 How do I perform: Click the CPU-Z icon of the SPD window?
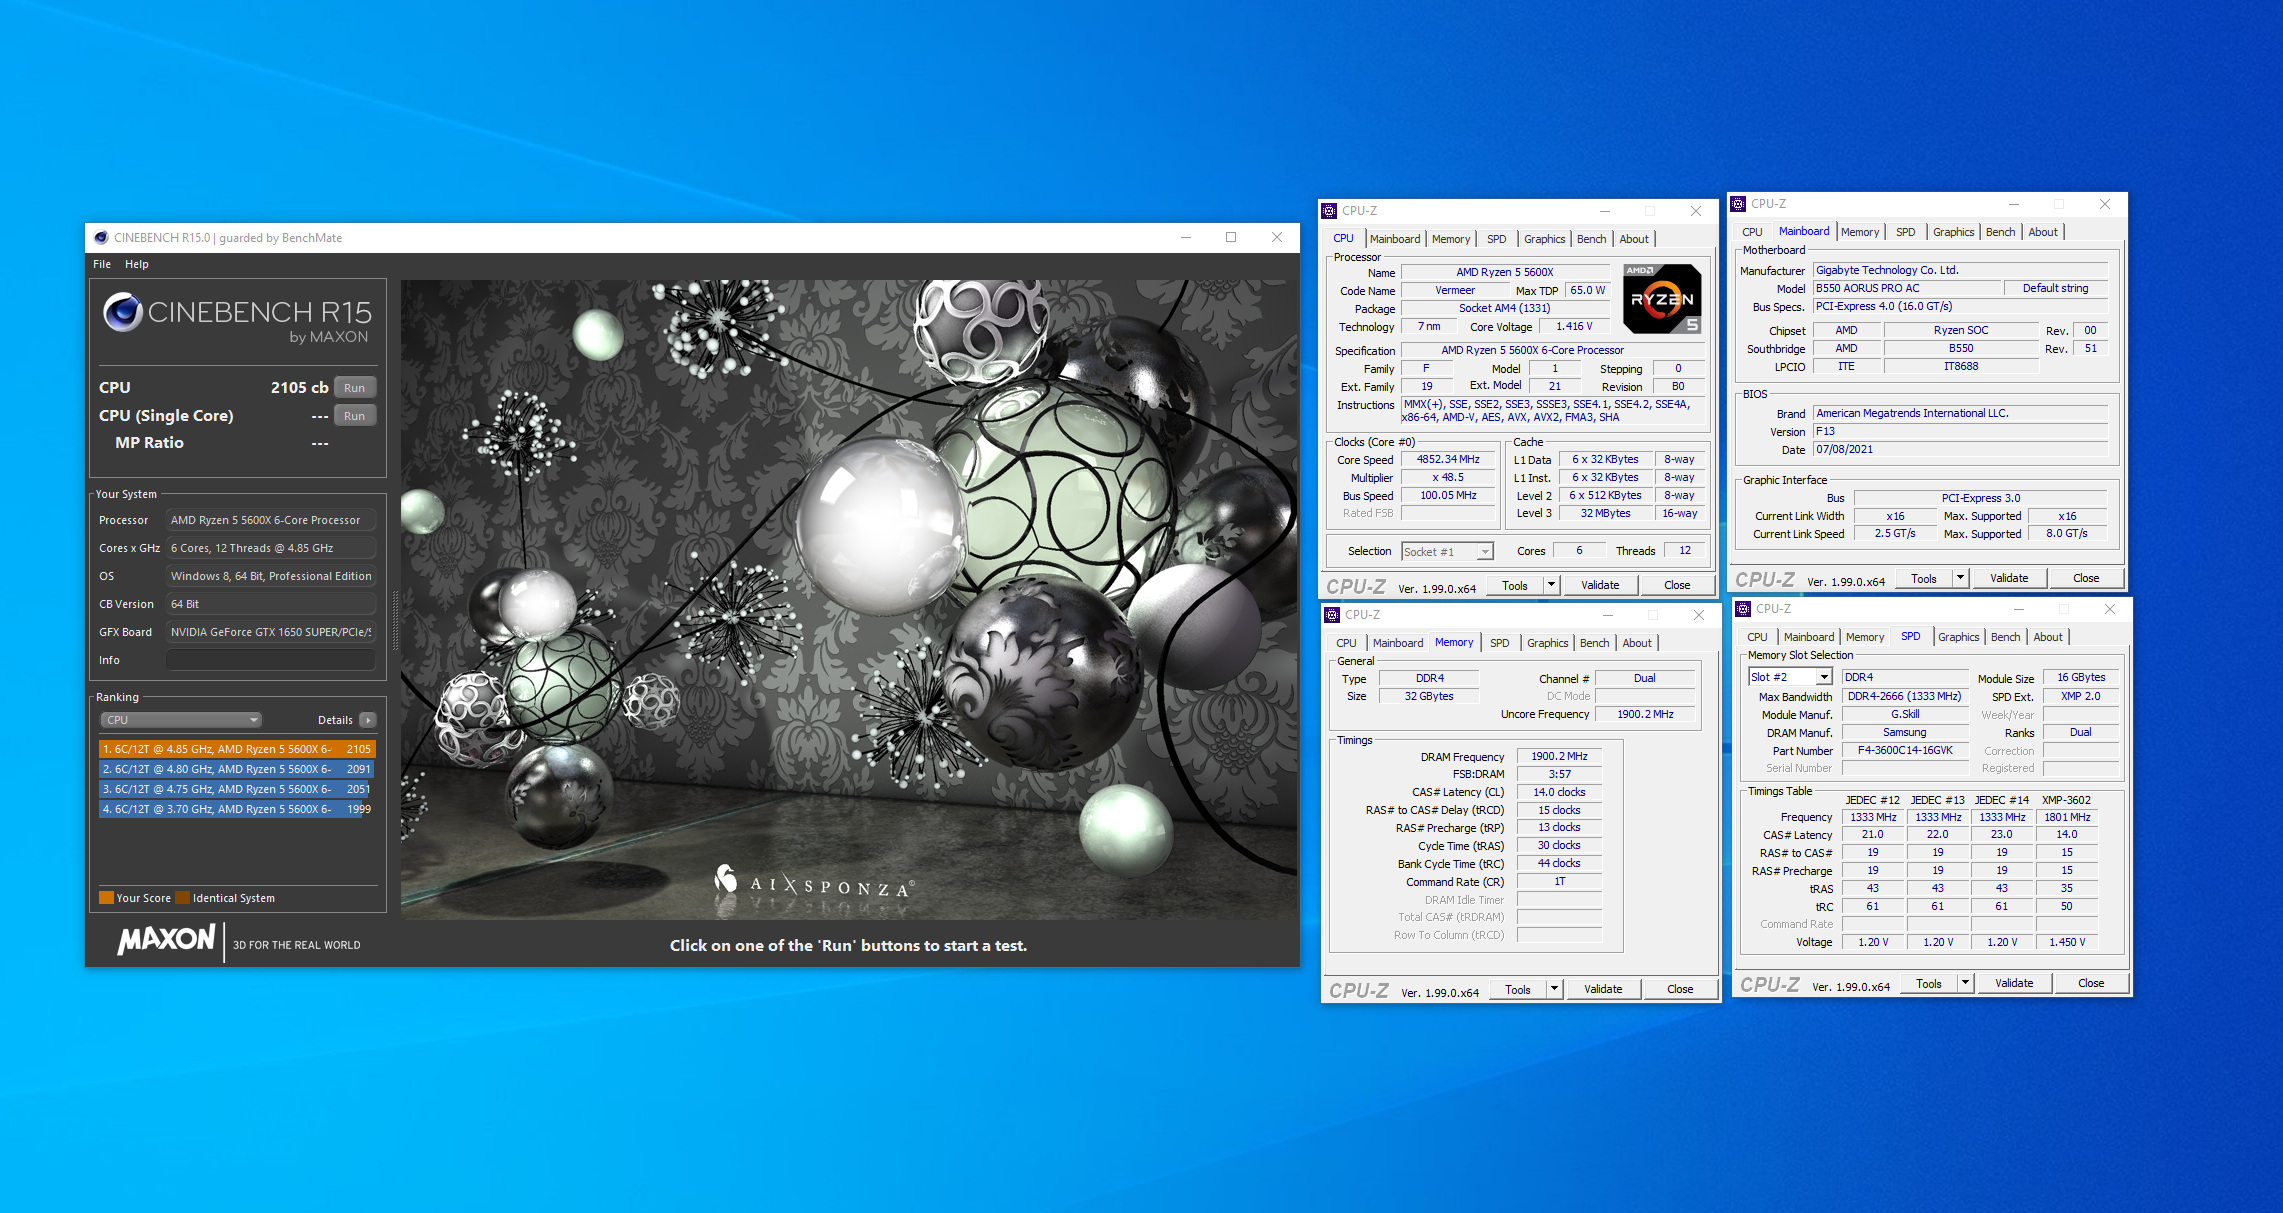tap(1743, 609)
